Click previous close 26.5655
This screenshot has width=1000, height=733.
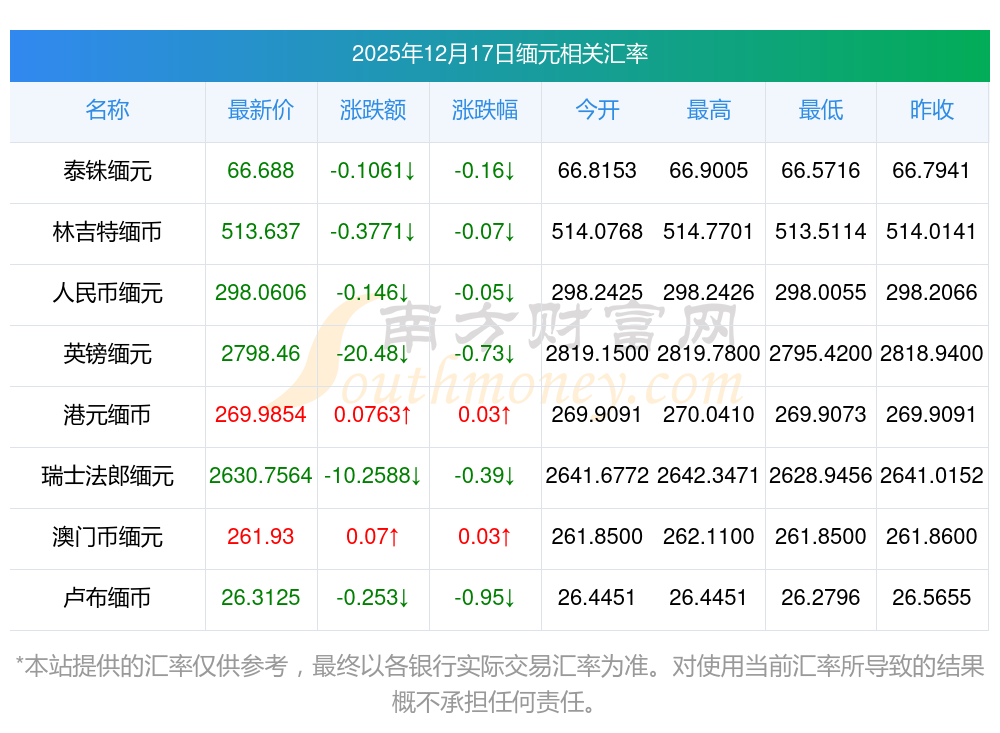click(x=932, y=597)
